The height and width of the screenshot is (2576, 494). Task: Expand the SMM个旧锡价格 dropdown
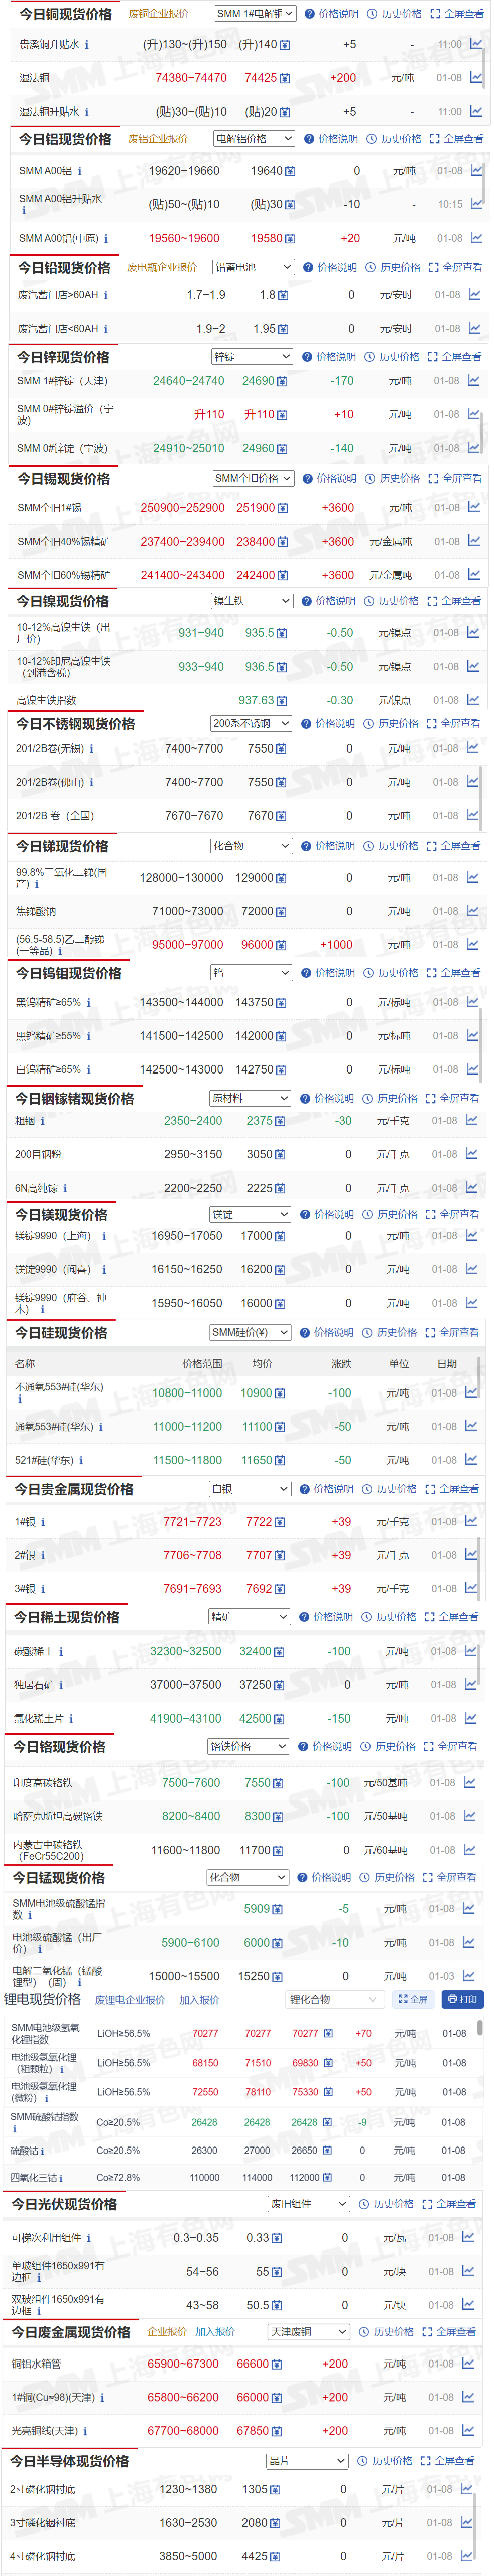pos(252,478)
